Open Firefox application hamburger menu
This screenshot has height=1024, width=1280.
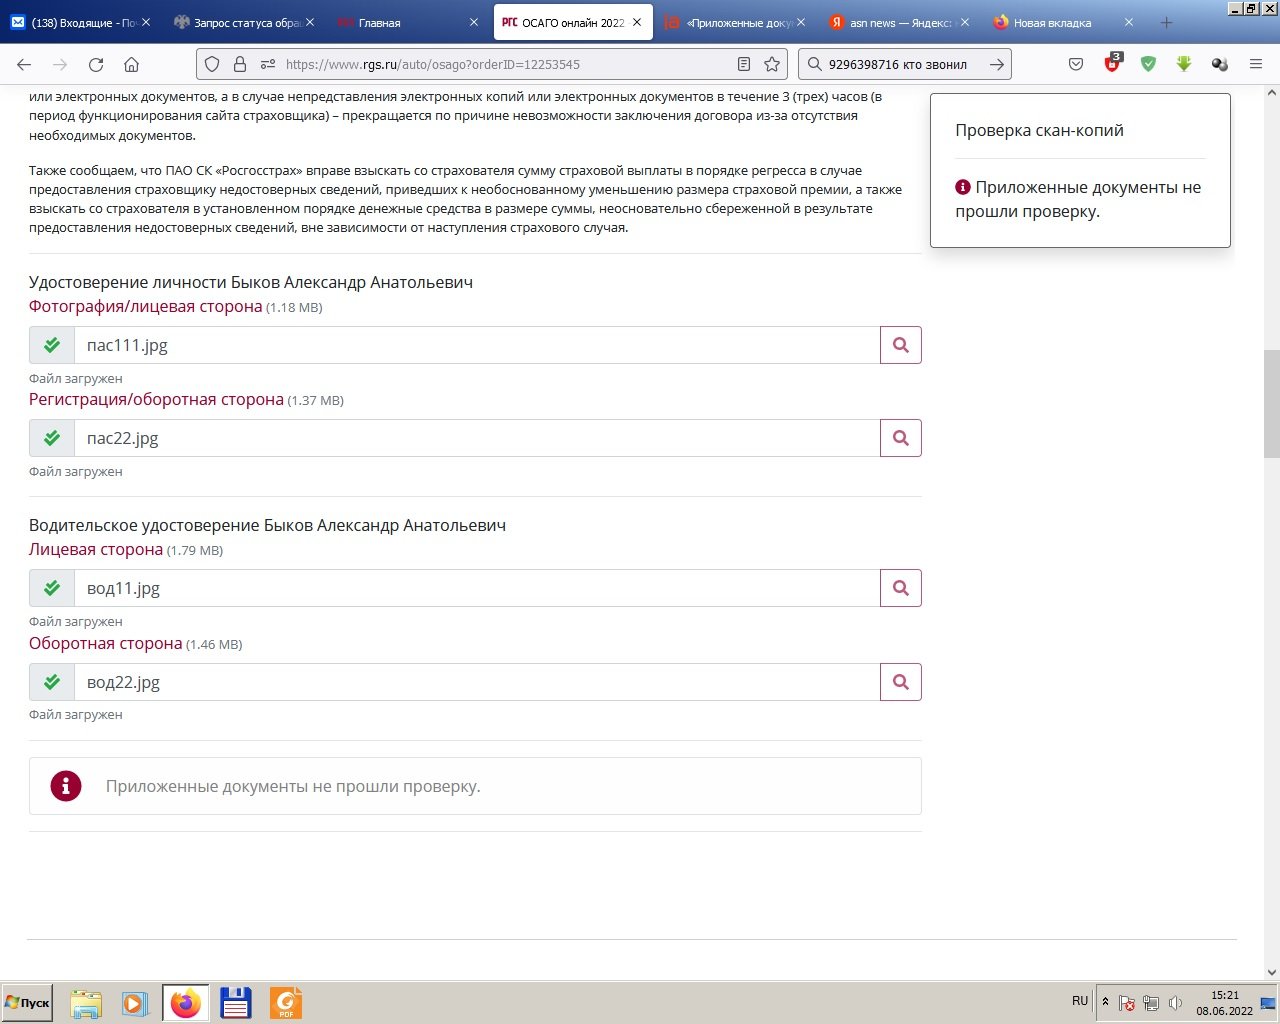[1256, 64]
